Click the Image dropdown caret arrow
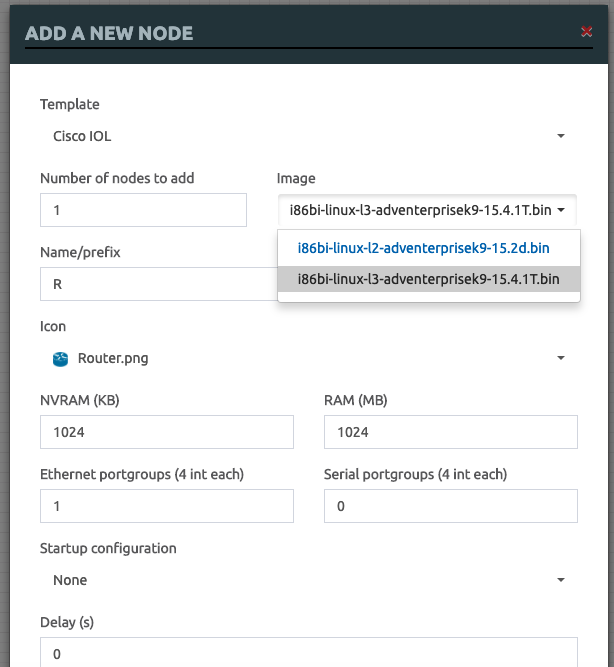This screenshot has height=667, width=614. coord(561,210)
